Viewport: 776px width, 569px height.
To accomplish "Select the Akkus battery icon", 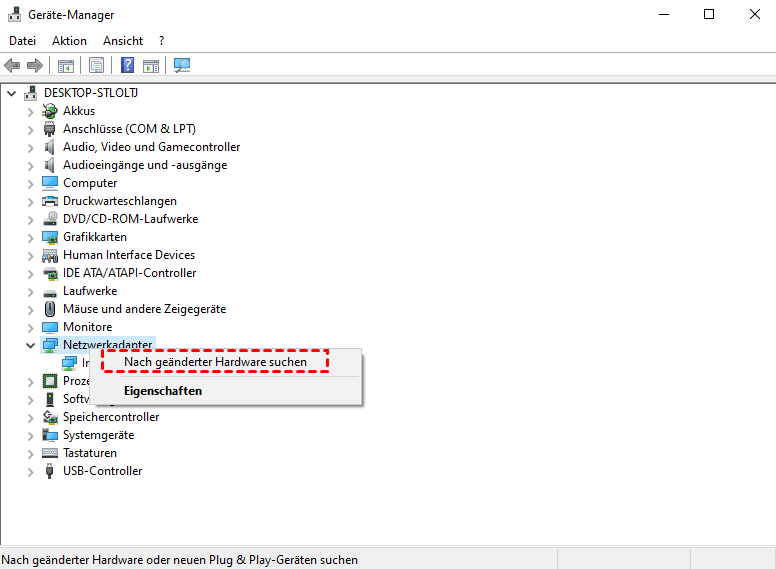I will pyautogui.click(x=49, y=111).
